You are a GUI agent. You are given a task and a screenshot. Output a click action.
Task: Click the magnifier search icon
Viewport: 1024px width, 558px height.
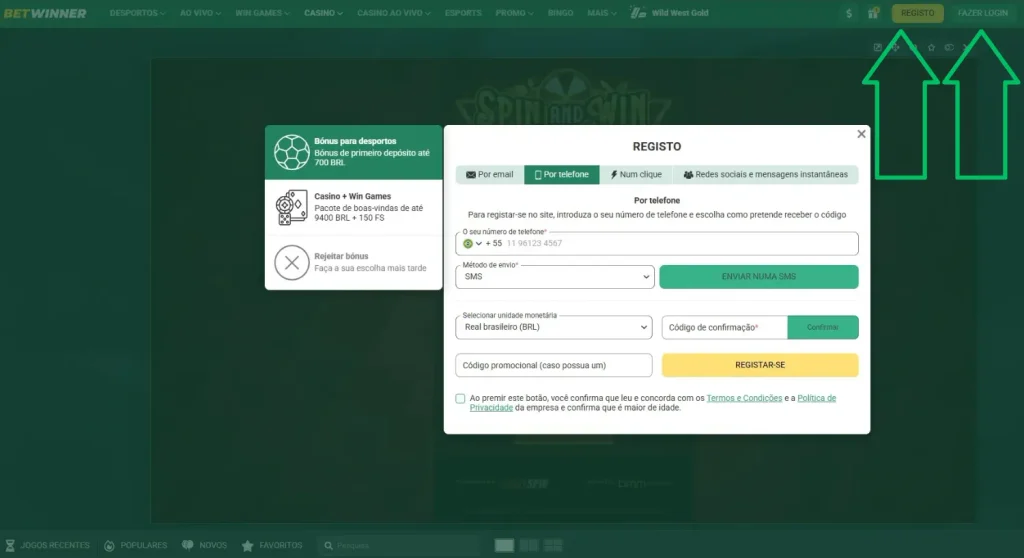point(328,546)
